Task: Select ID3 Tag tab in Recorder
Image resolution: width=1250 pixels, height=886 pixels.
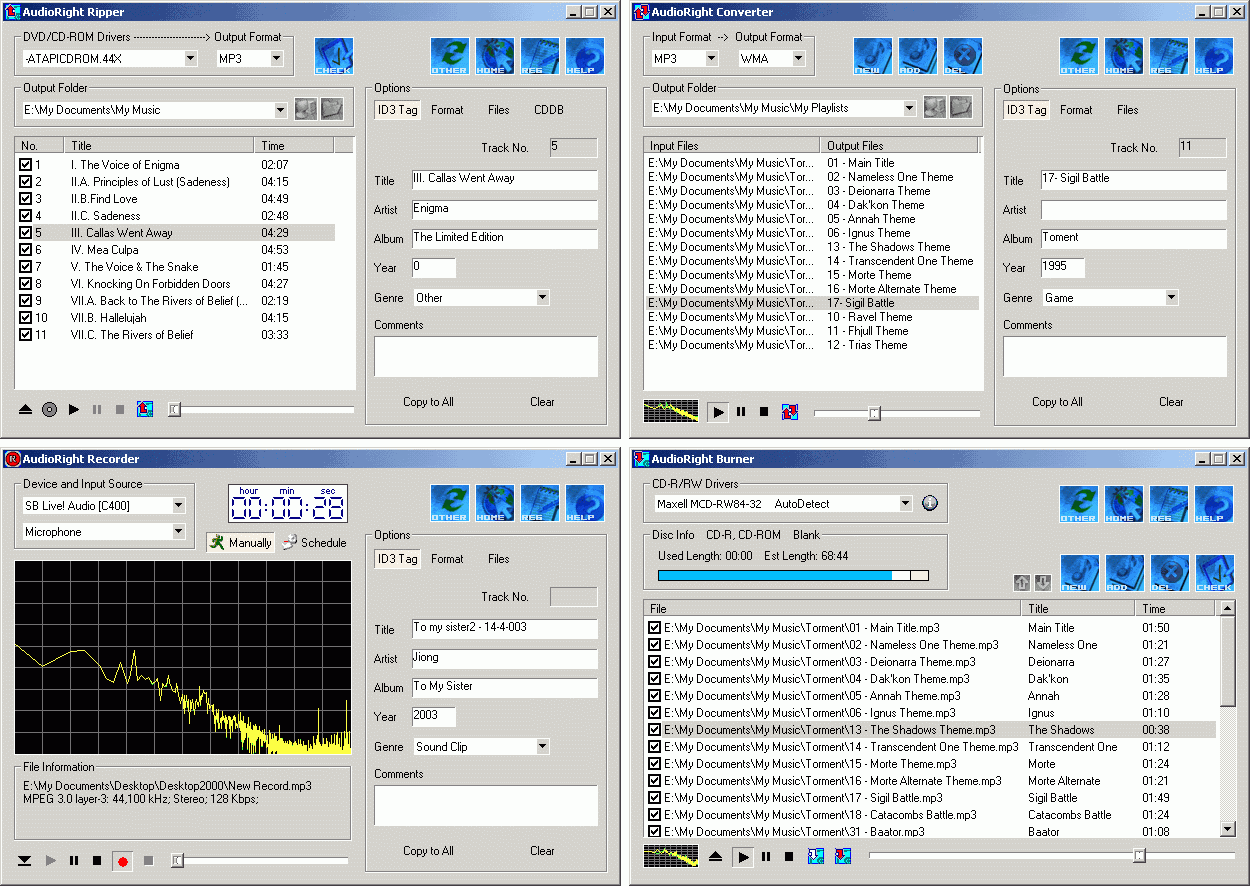Action: coord(397,559)
